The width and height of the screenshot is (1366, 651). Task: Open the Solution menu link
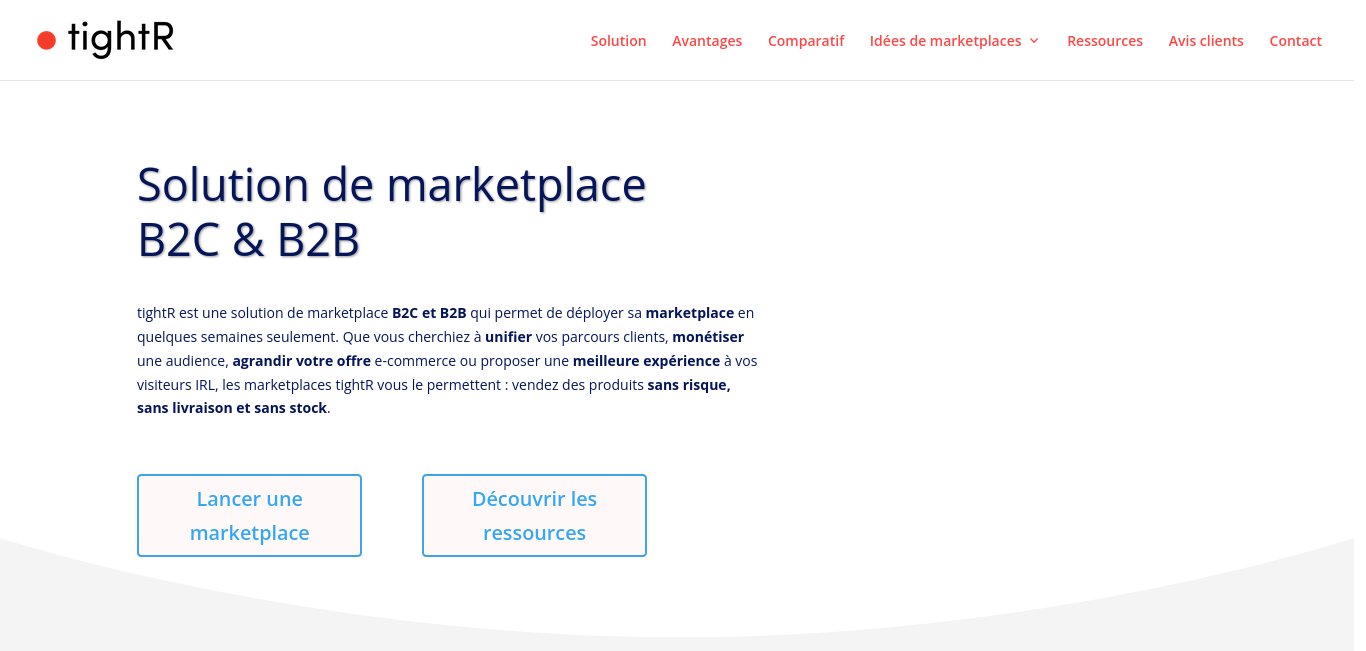tap(618, 41)
